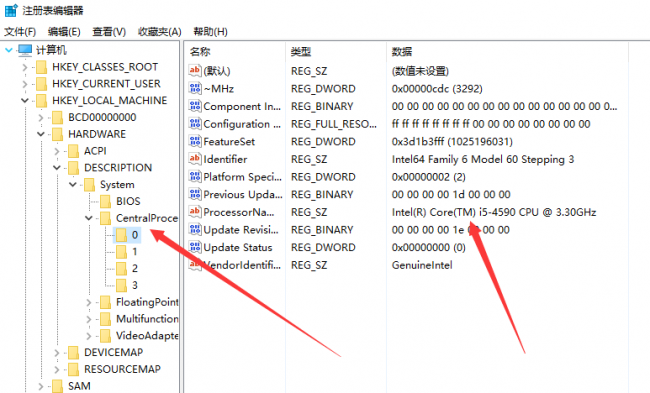Select the FloatingPoint key
This screenshot has height=393, width=650.
coord(147,302)
